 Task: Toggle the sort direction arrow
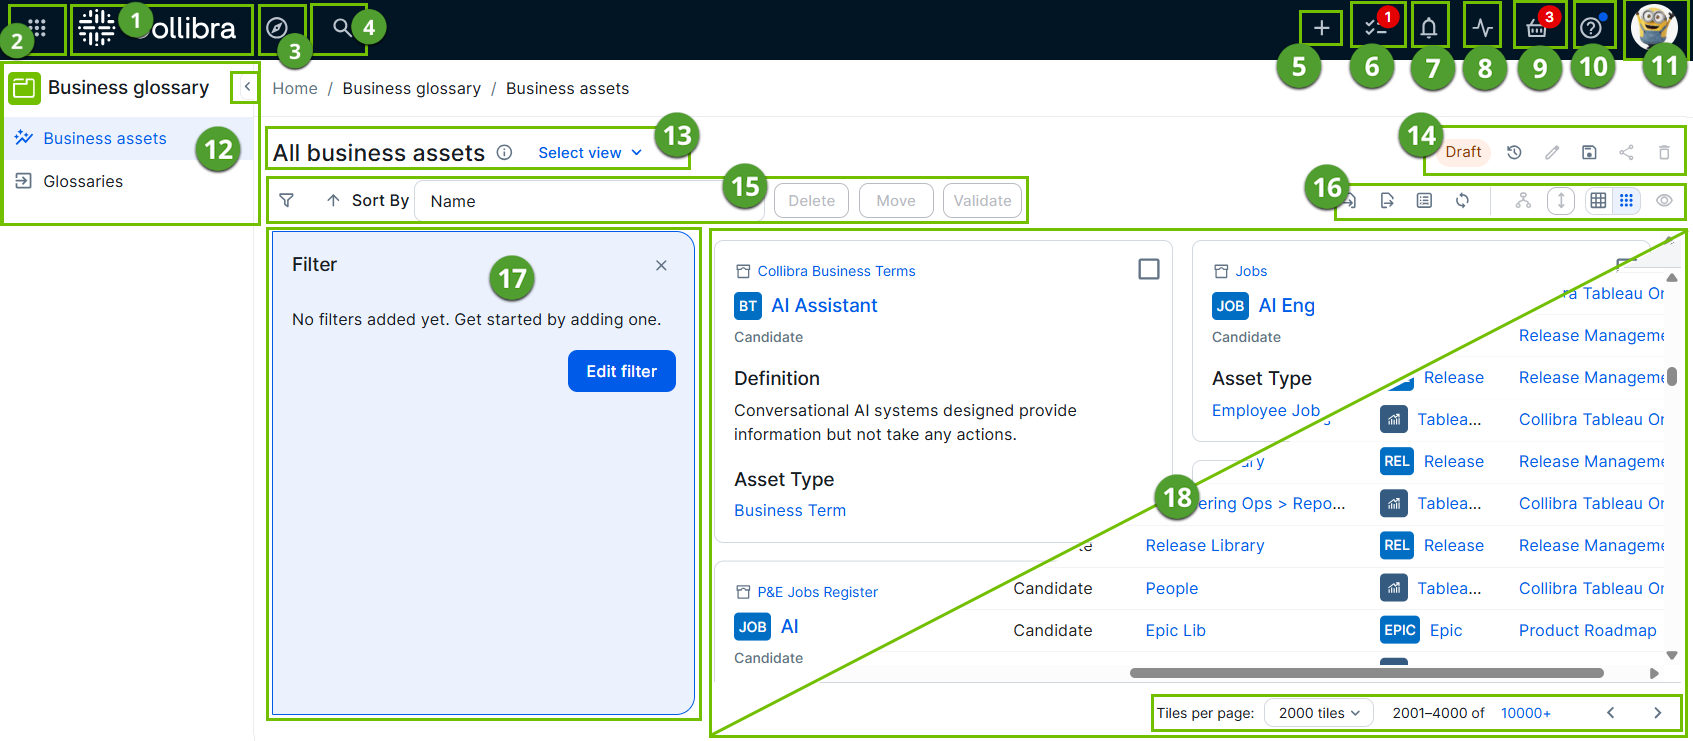[333, 200]
